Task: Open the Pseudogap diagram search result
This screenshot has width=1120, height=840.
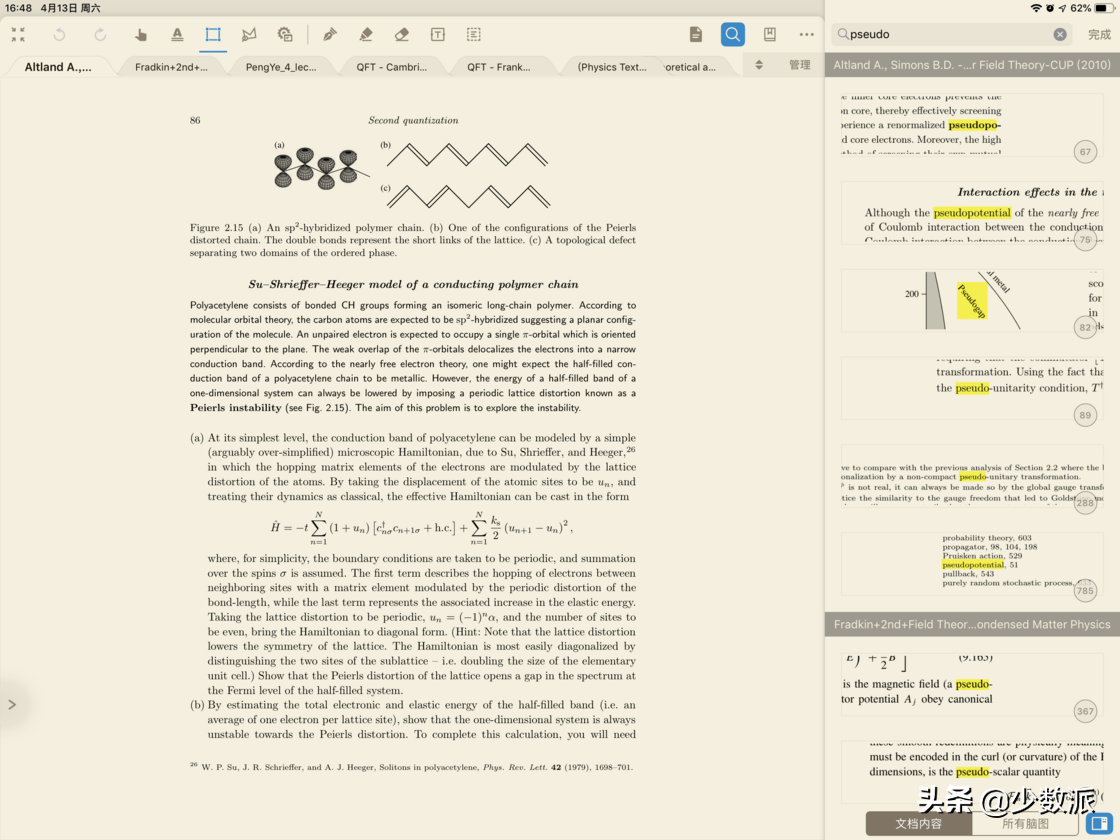Action: [971, 300]
